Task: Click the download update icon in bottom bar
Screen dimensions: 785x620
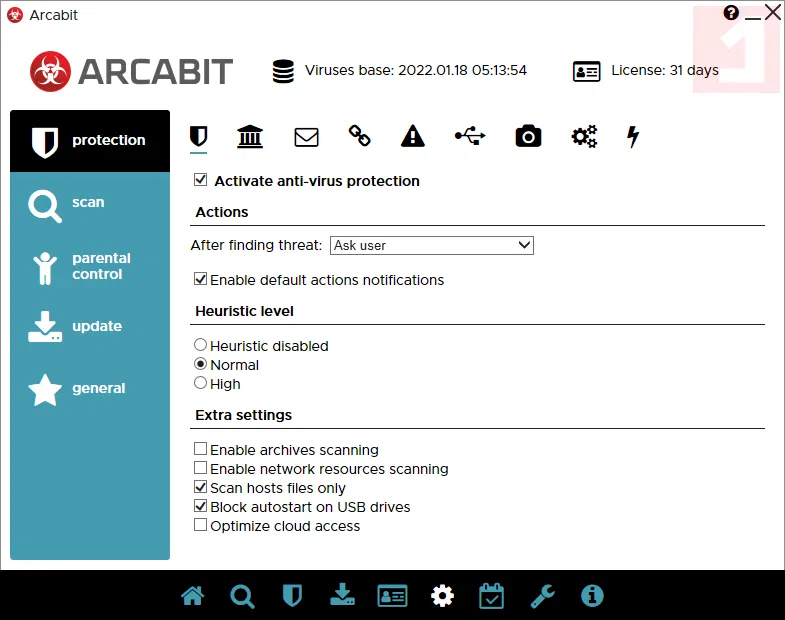Action: tap(342, 595)
